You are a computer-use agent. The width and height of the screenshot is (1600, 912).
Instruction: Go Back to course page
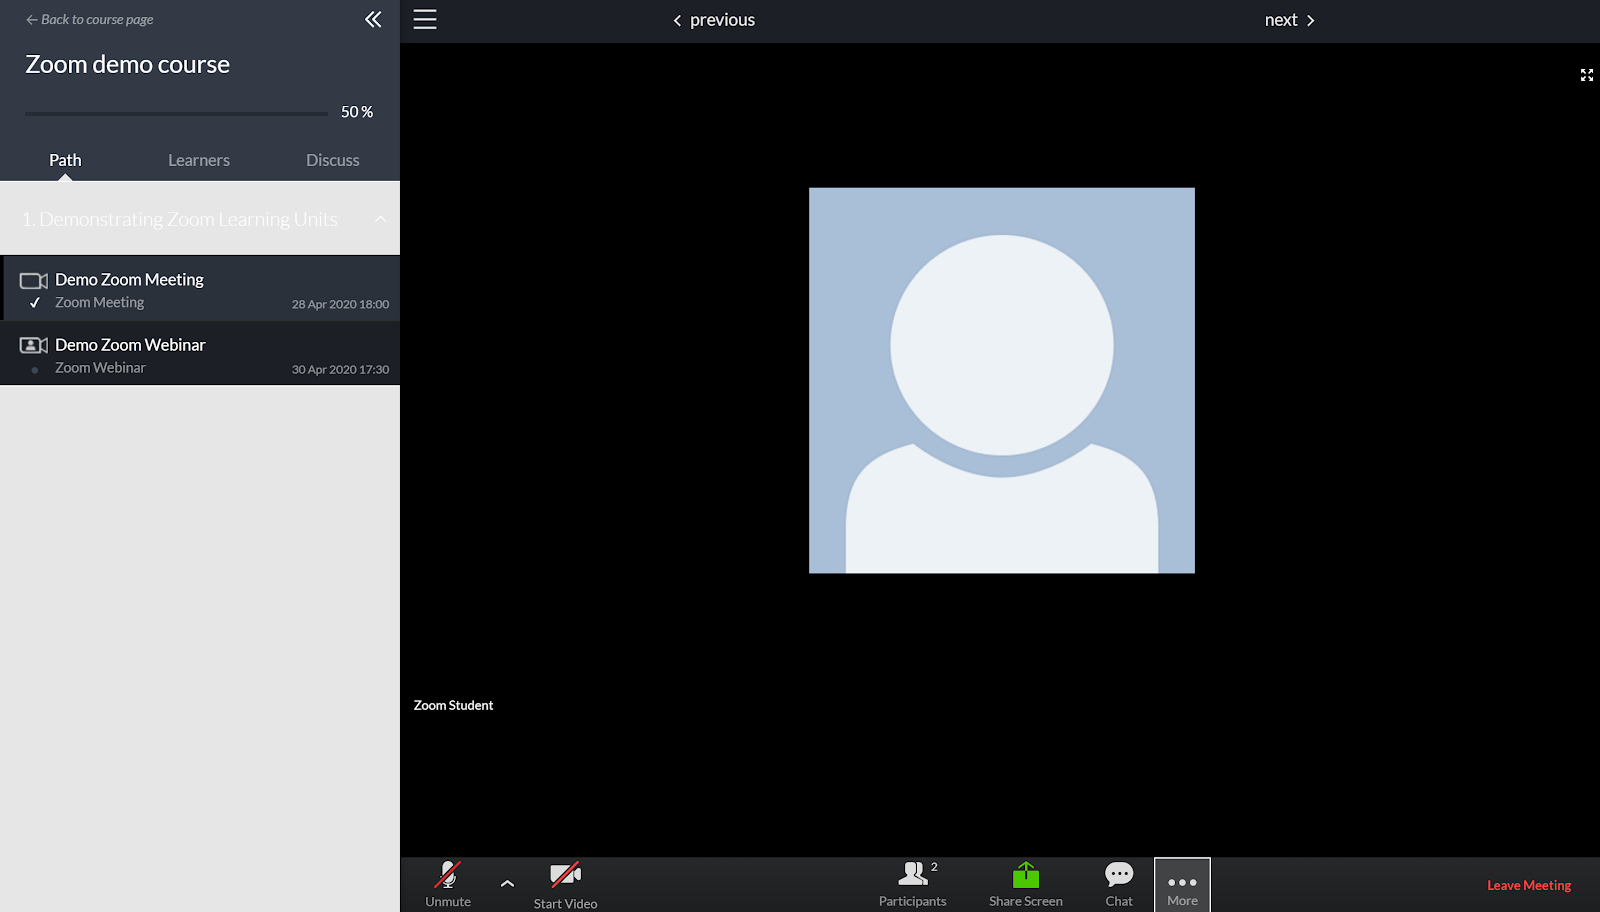[x=89, y=19]
